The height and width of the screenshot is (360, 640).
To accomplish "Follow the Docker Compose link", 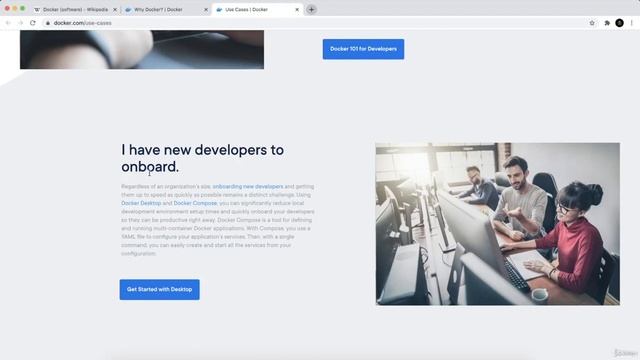I will [x=195, y=203].
